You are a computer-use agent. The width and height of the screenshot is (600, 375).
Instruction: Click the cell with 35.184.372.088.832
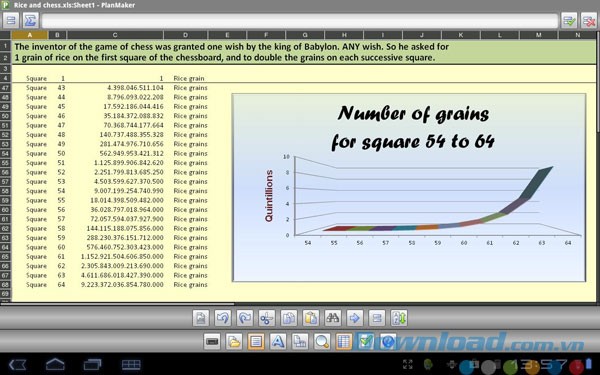pos(115,116)
